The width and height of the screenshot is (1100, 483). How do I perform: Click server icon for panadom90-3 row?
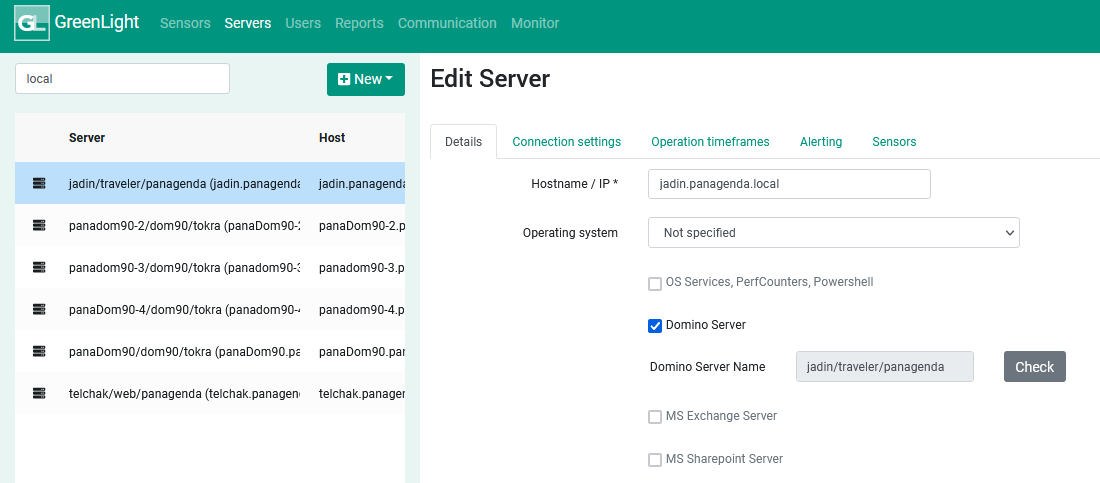click(39, 267)
